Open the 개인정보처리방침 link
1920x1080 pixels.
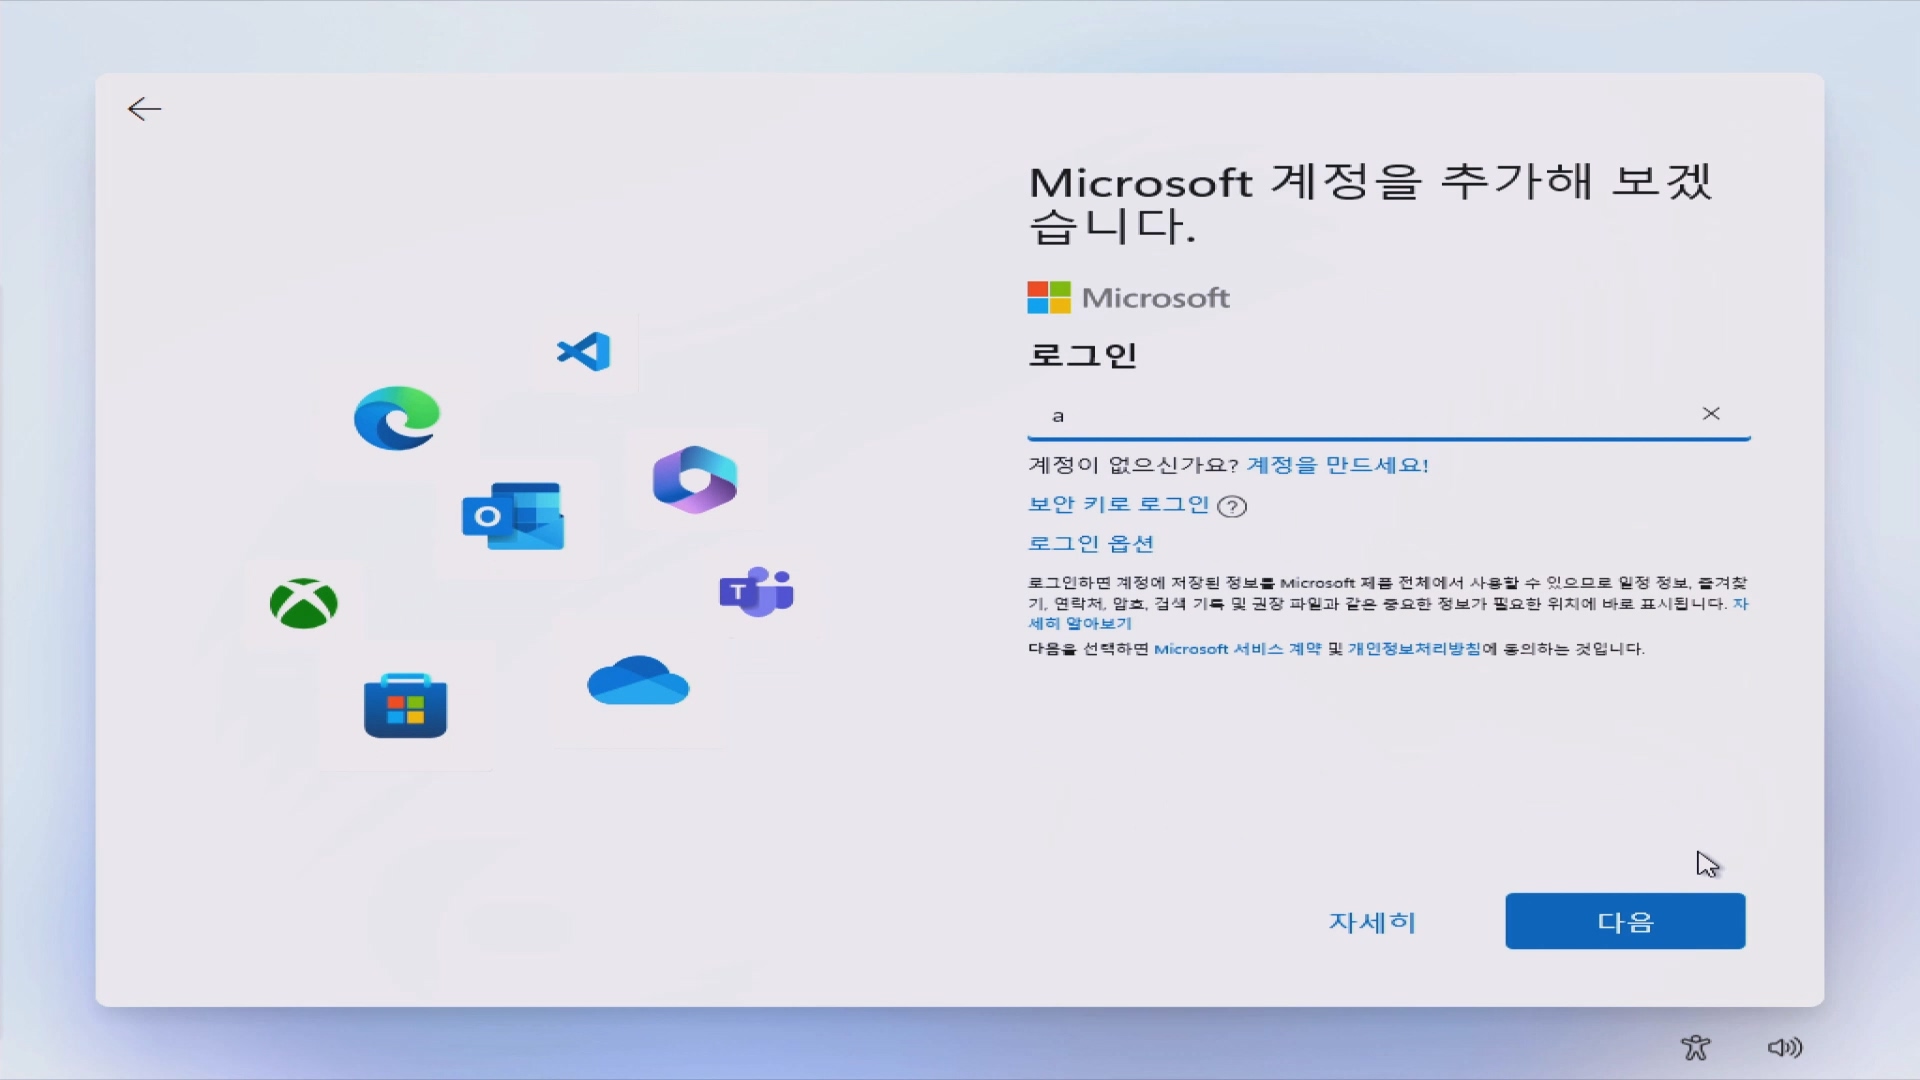[x=1414, y=649]
